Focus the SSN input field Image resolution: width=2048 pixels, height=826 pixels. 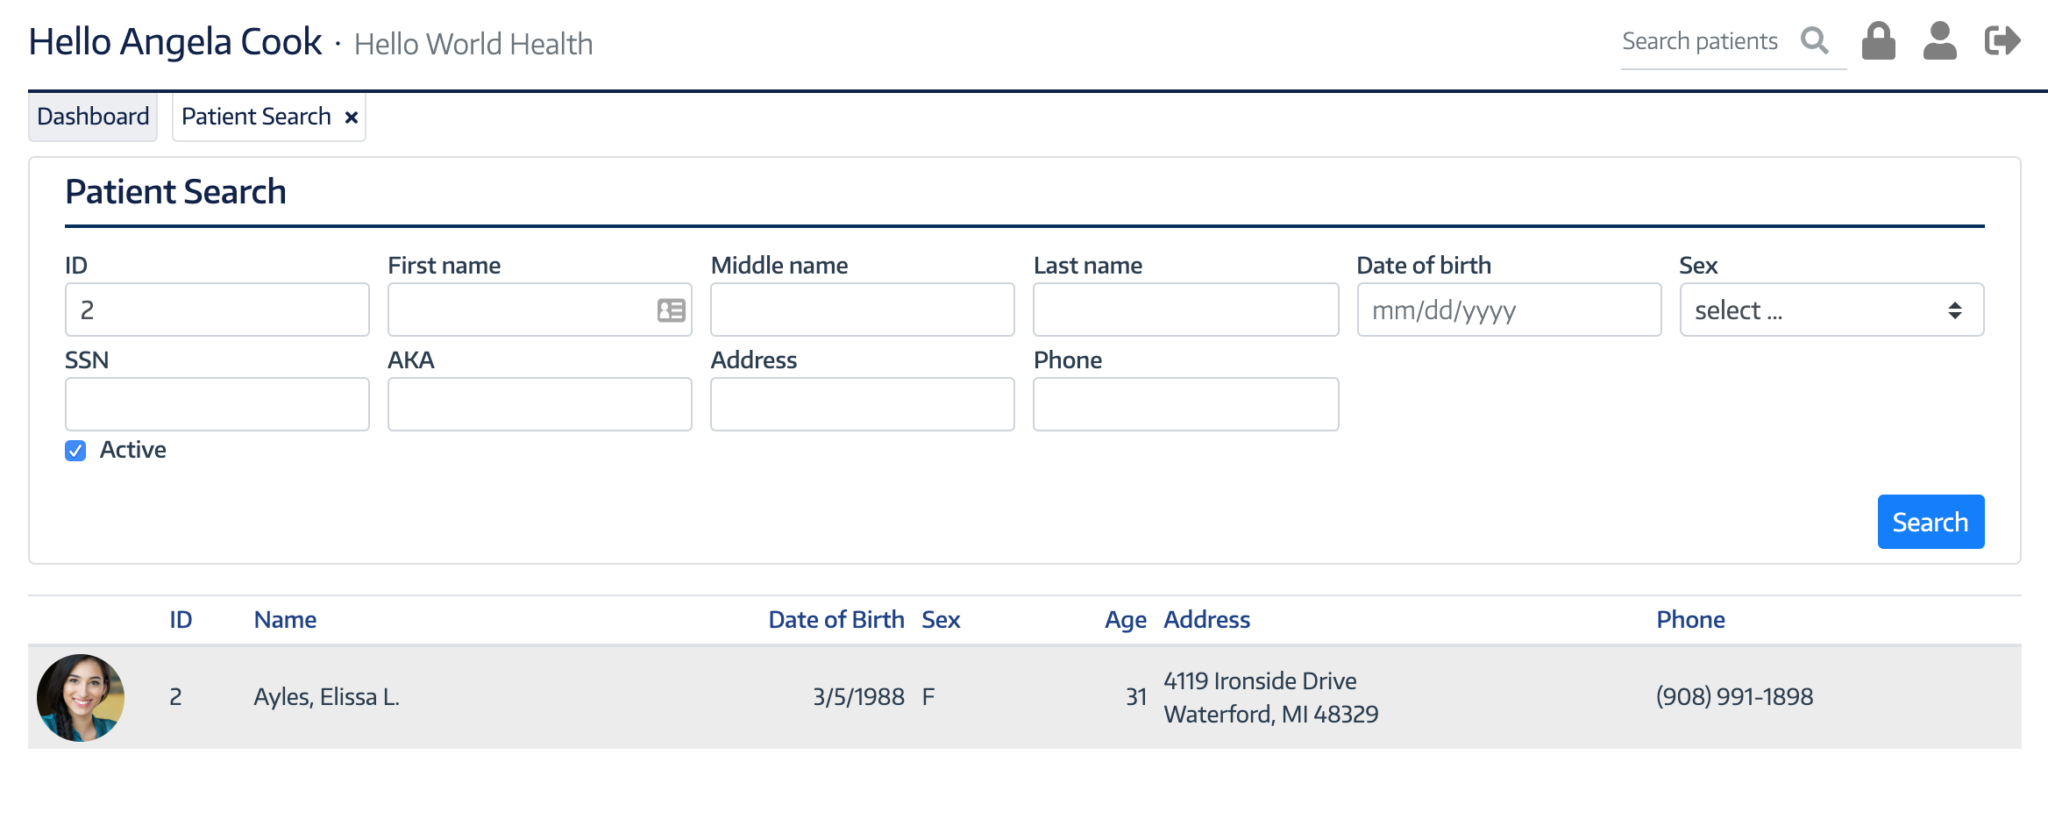point(217,404)
